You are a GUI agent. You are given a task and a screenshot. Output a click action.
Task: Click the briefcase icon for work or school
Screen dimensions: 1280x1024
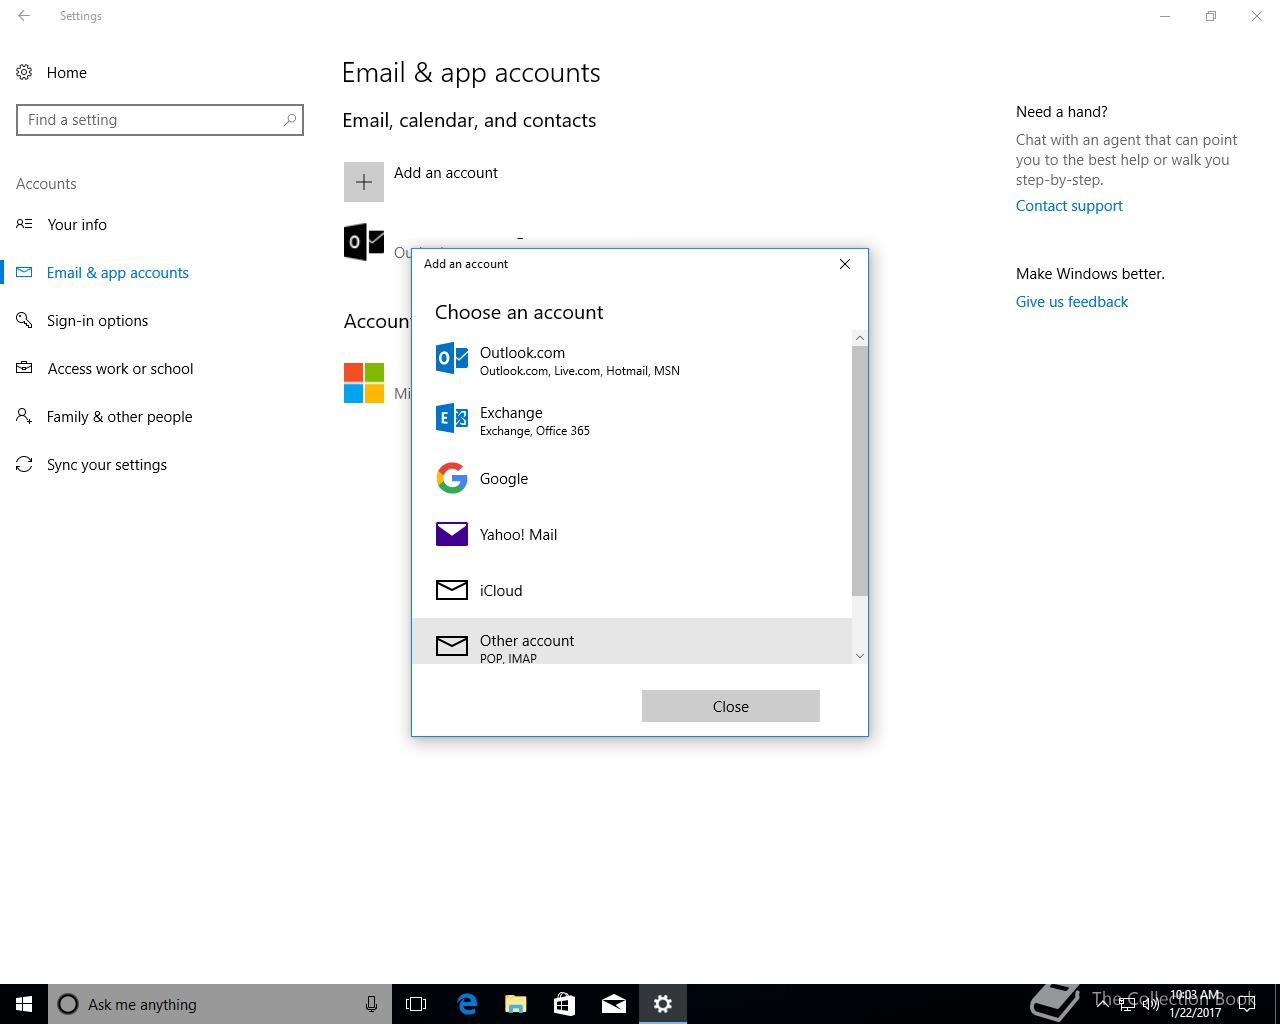[x=24, y=368]
